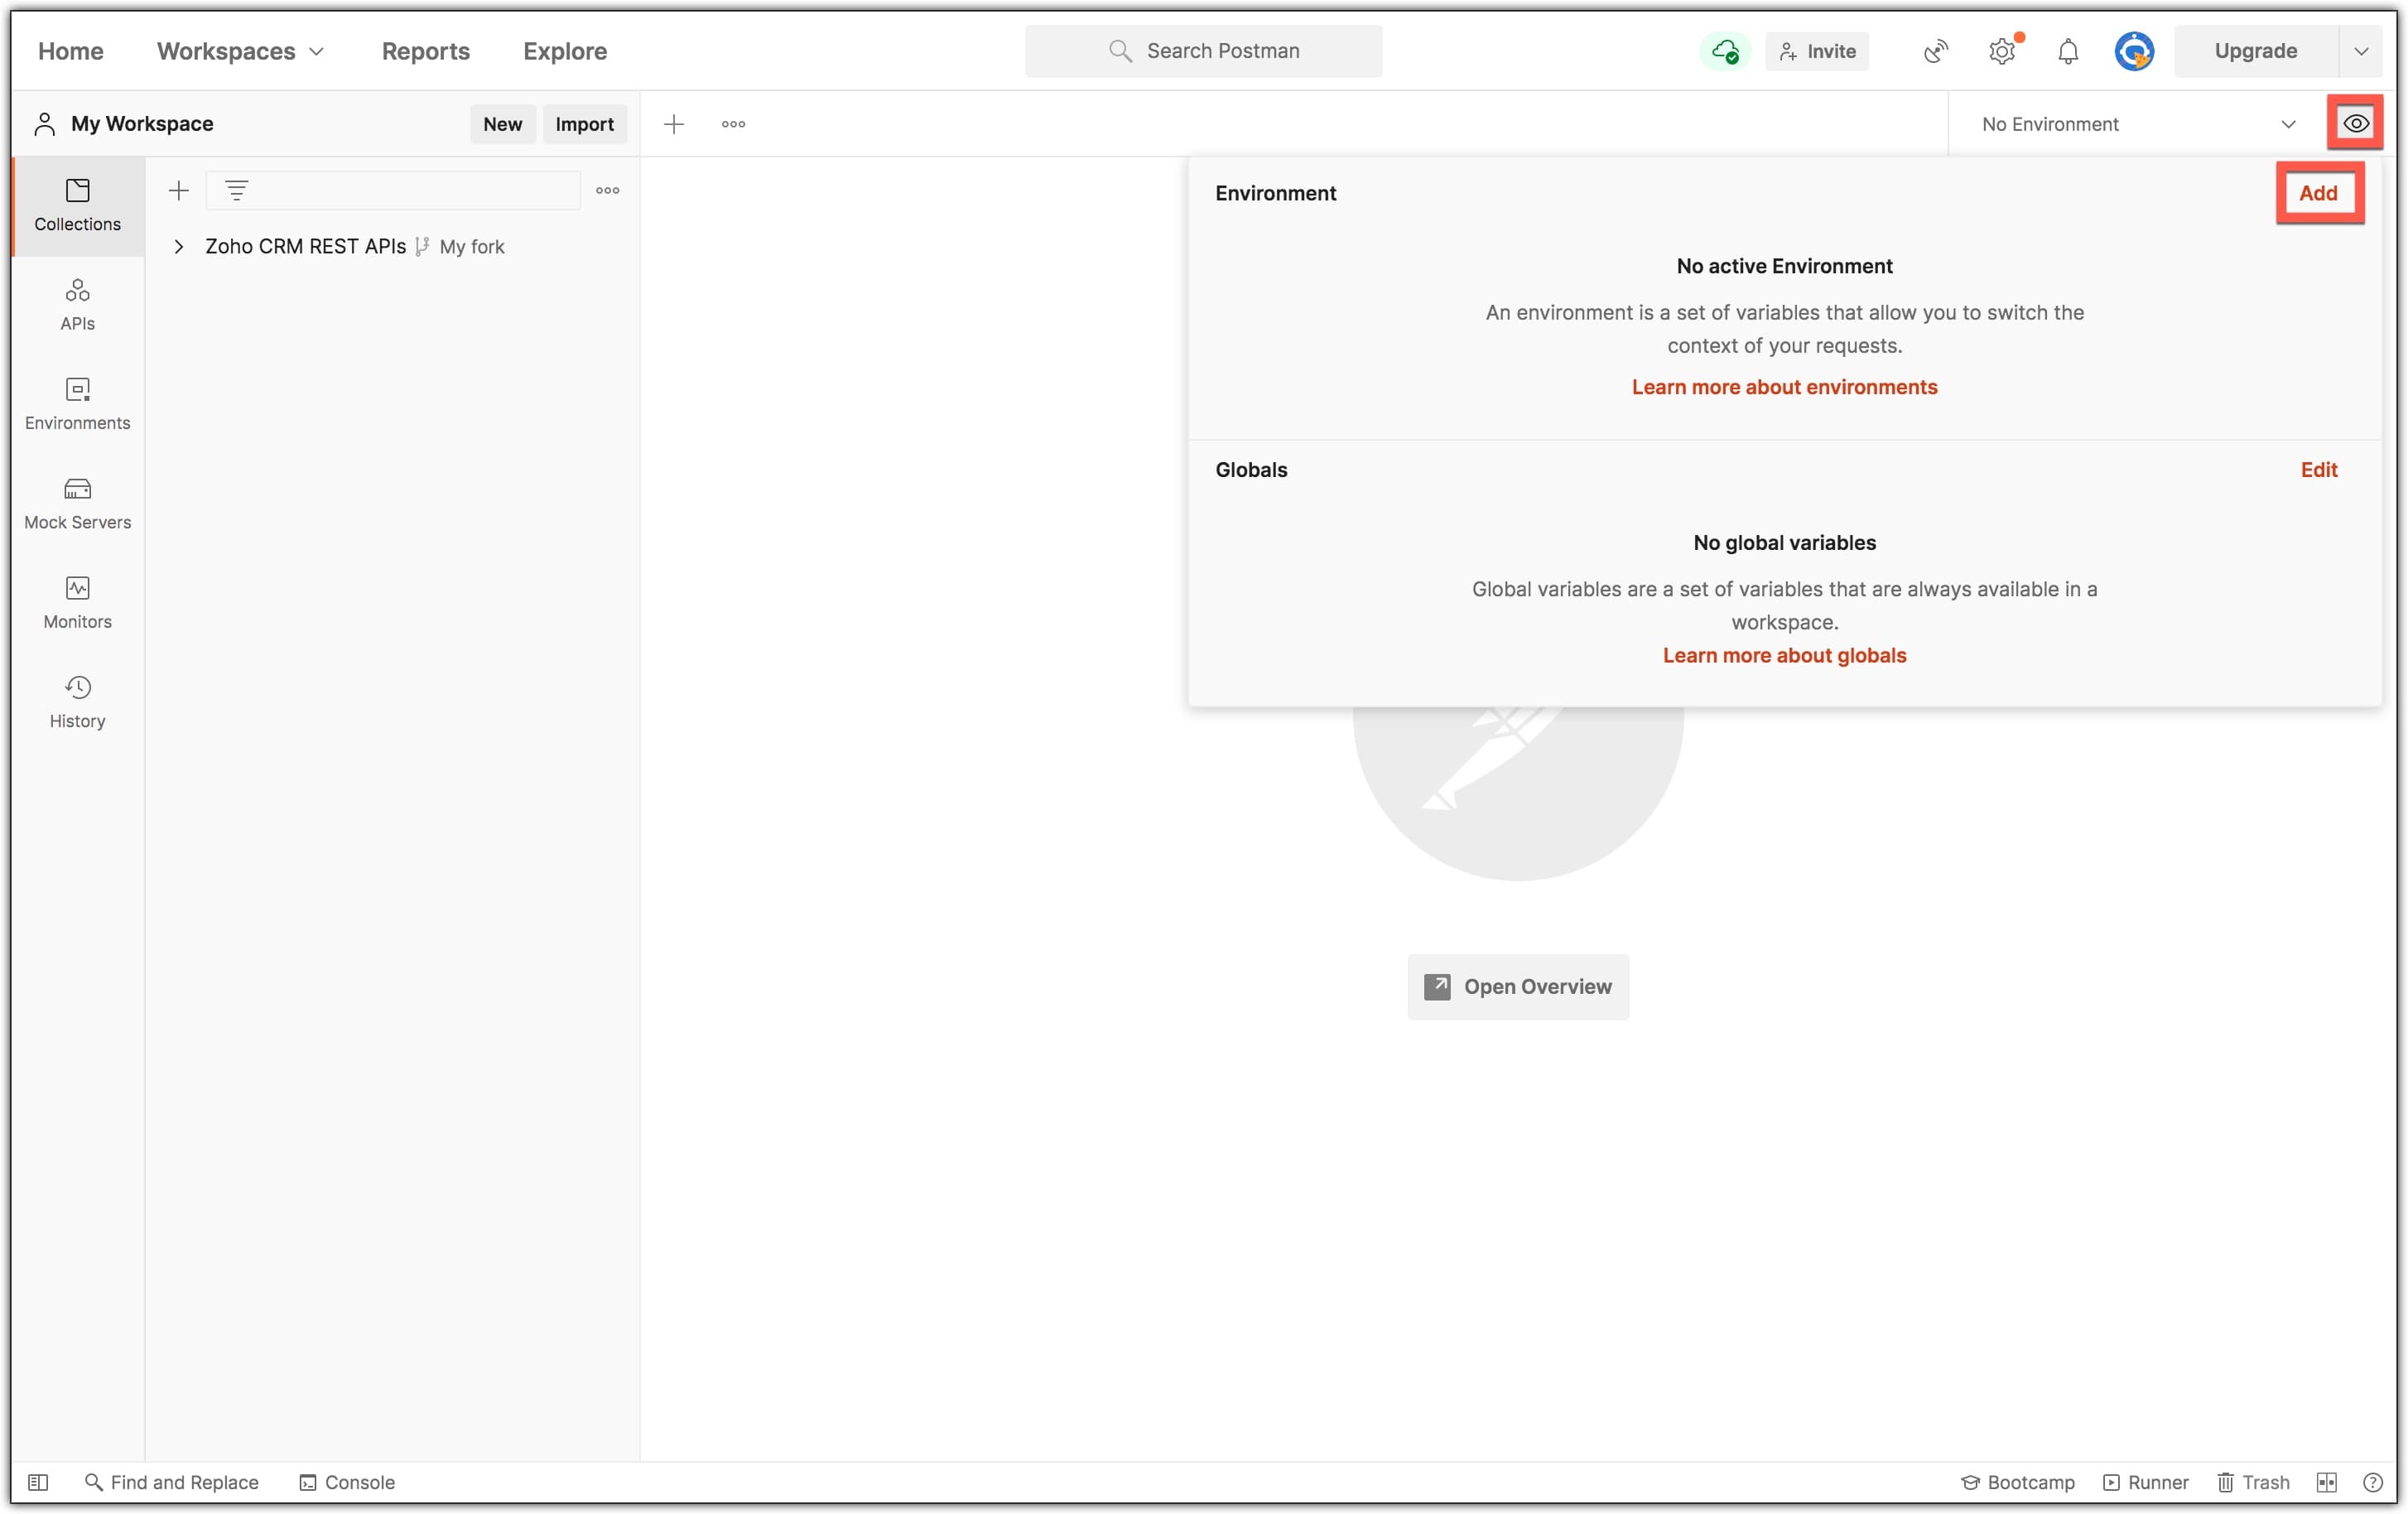Open the Mock Servers panel

point(77,503)
